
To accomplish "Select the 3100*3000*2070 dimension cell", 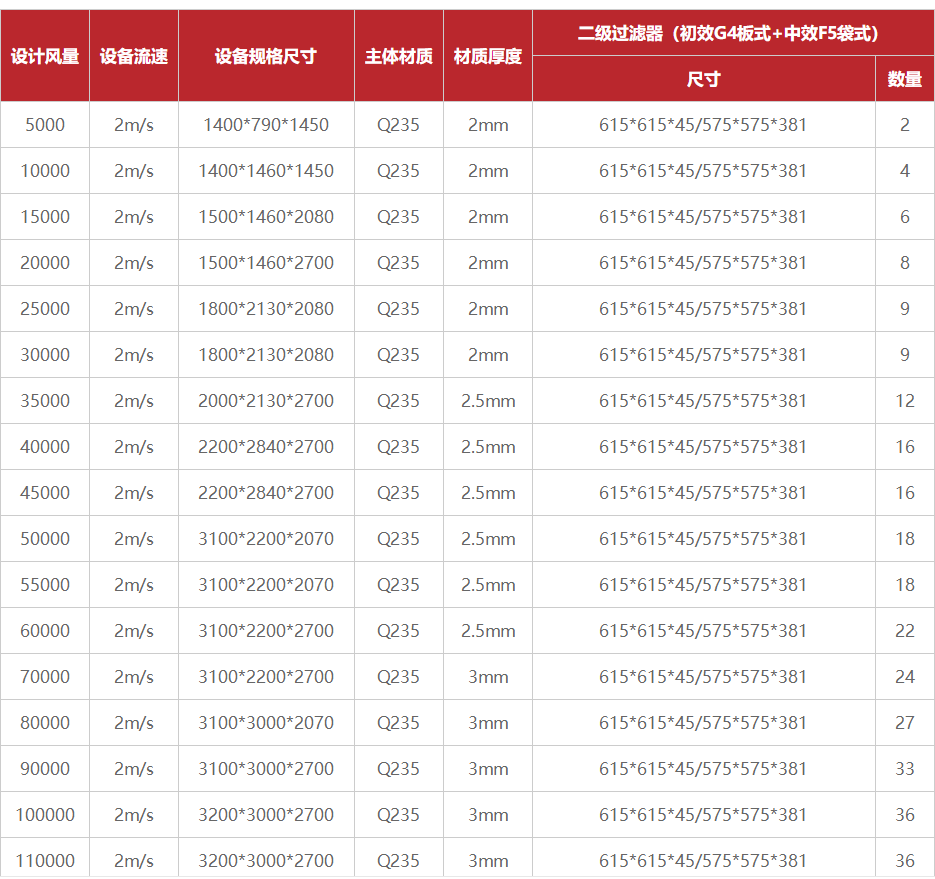I will click(266, 723).
